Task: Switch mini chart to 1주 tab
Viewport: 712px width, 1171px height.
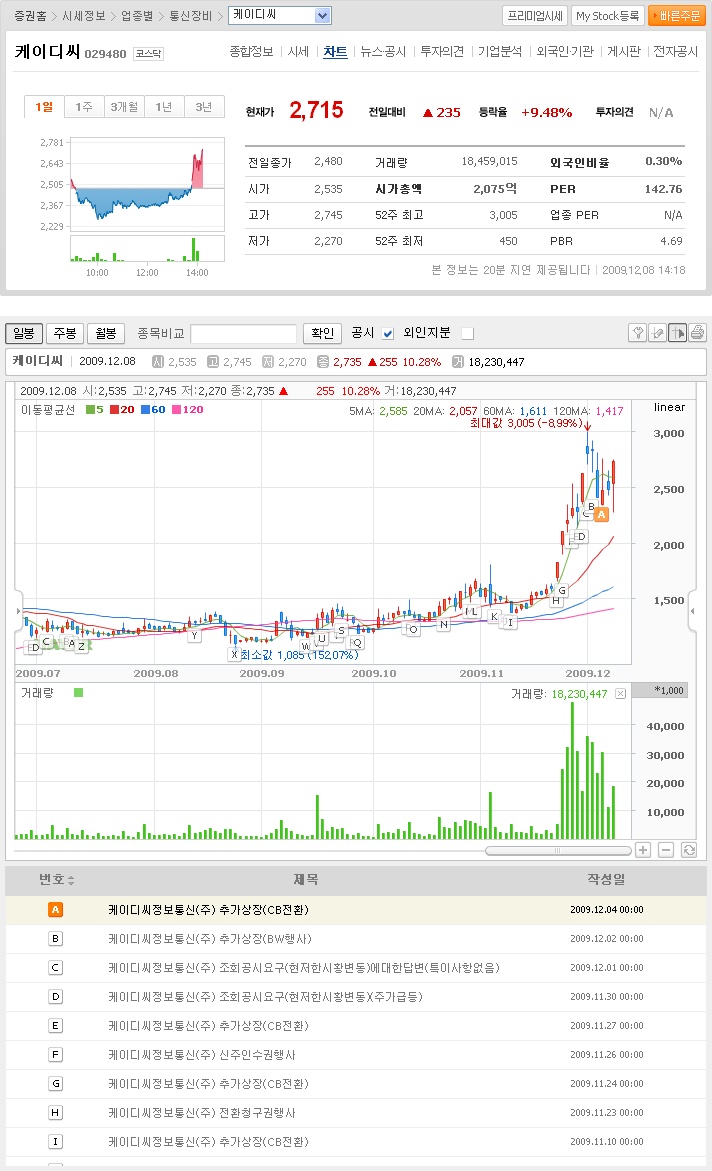Action: pos(84,107)
